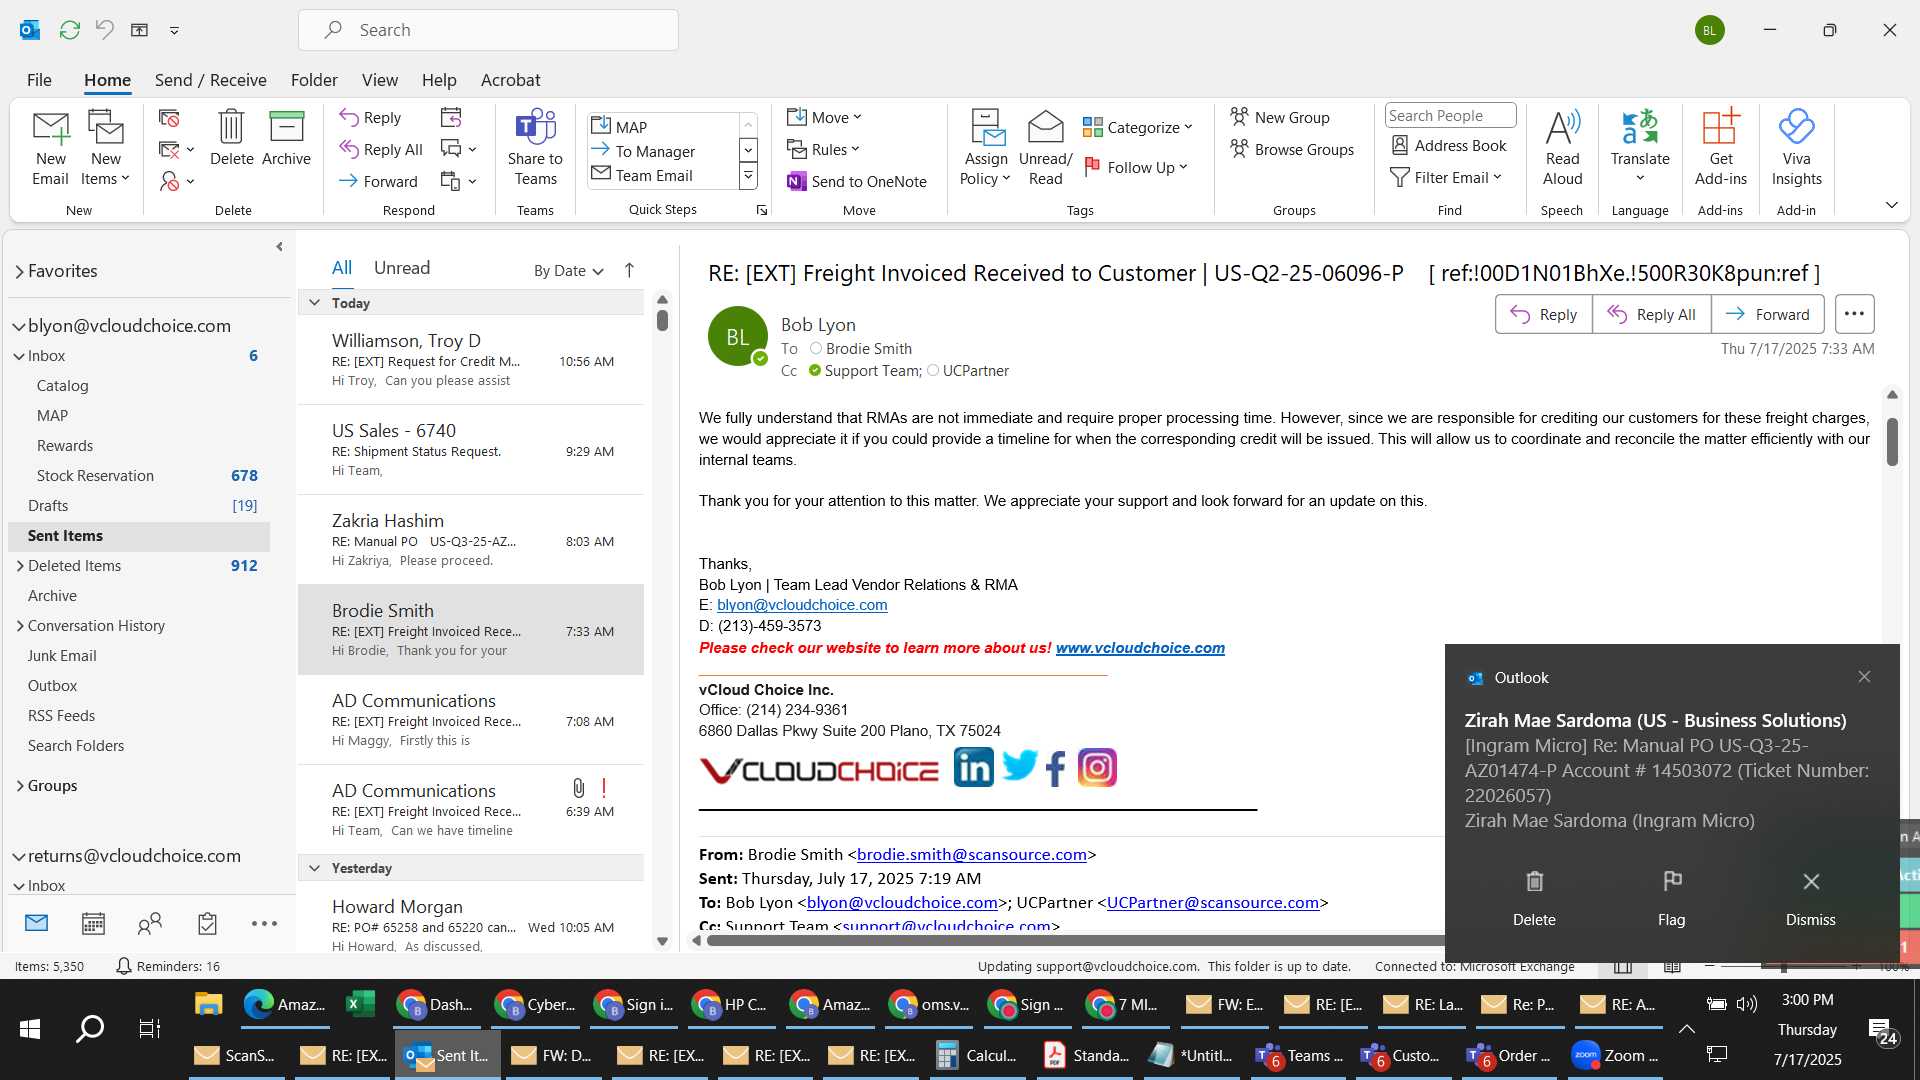This screenshot has height=1080, width=1920.
Task: Open Zoom from the taskbar
Action: [1615, 1056]
